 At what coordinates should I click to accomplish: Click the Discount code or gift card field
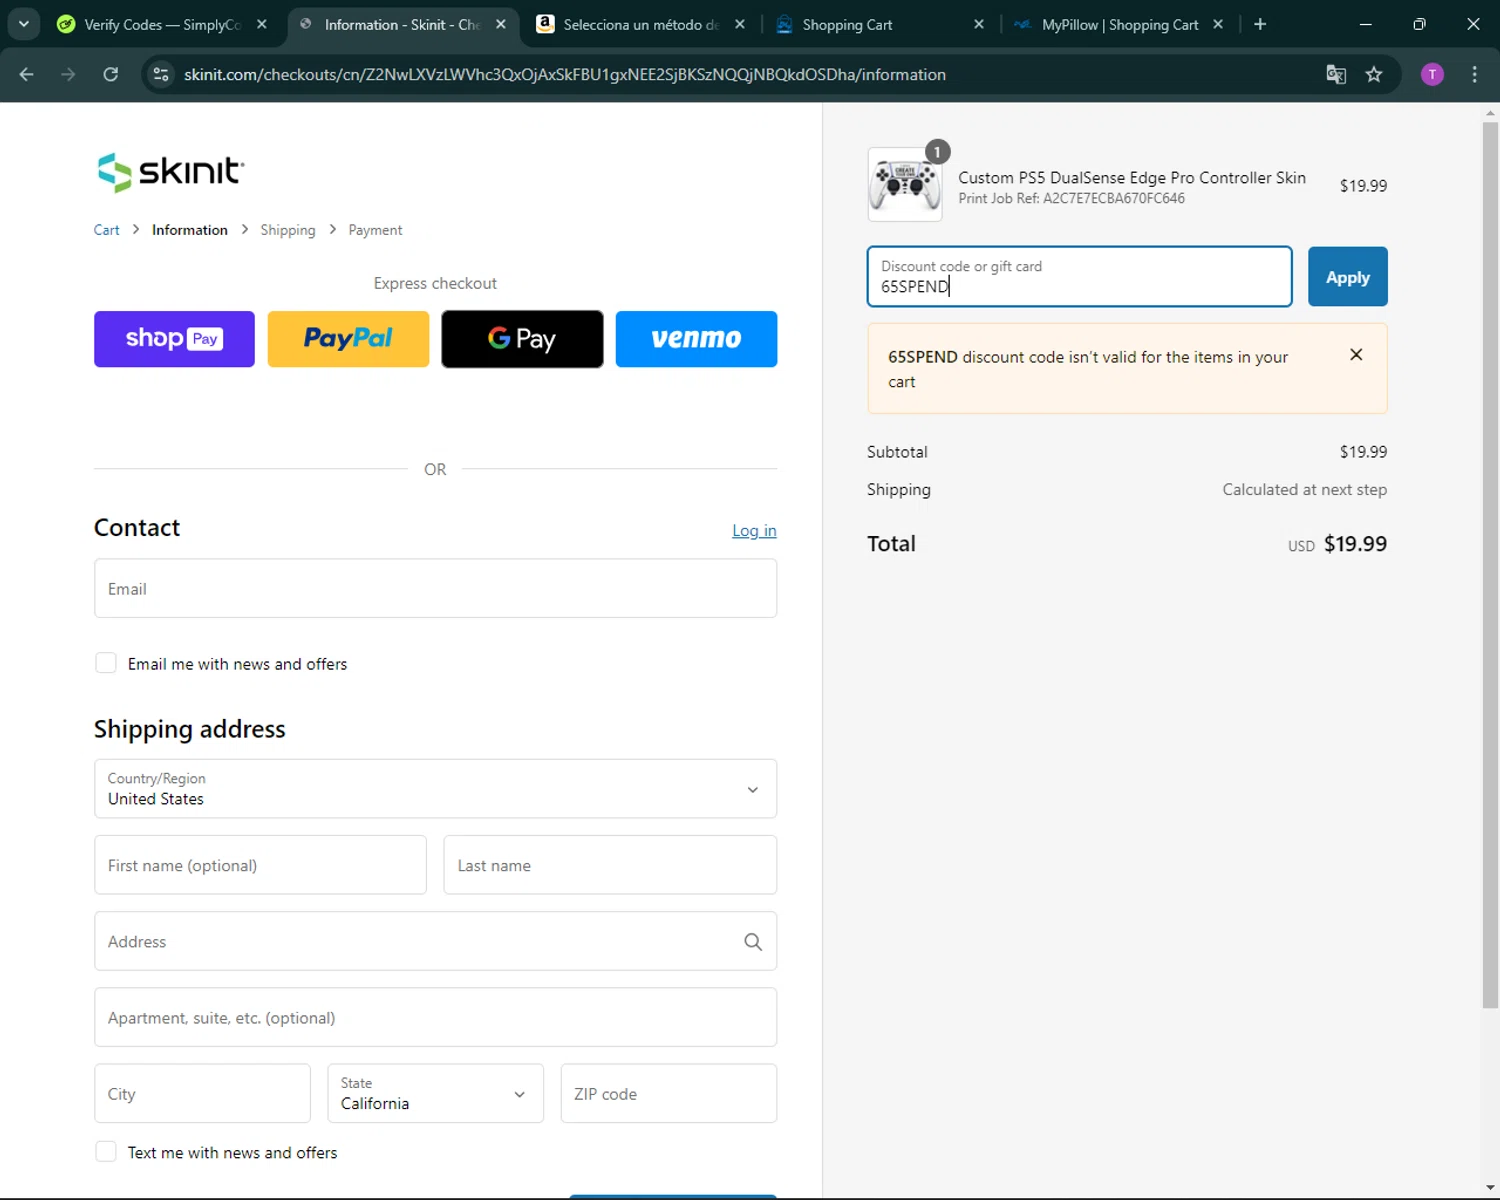[1079, 276]
